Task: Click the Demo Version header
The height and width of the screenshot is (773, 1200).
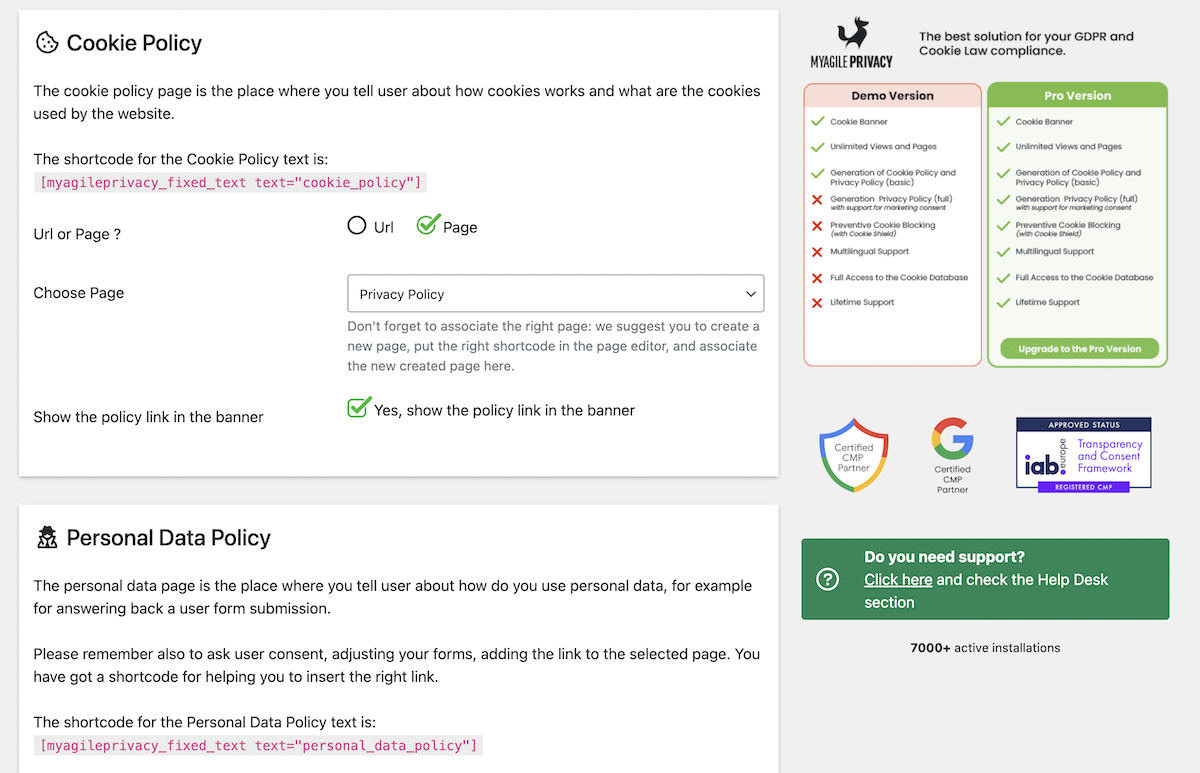Action: [x=892, y=96]
